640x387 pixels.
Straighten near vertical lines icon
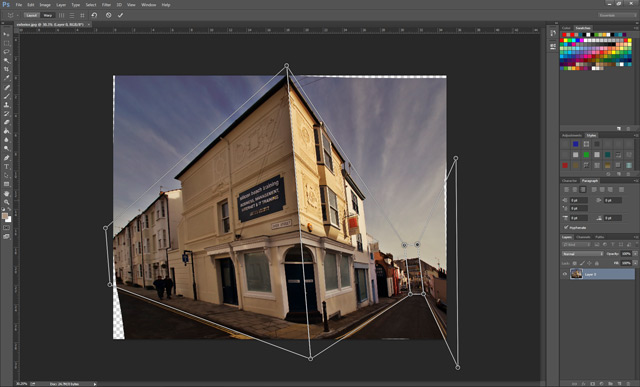[x=62, y=15]
